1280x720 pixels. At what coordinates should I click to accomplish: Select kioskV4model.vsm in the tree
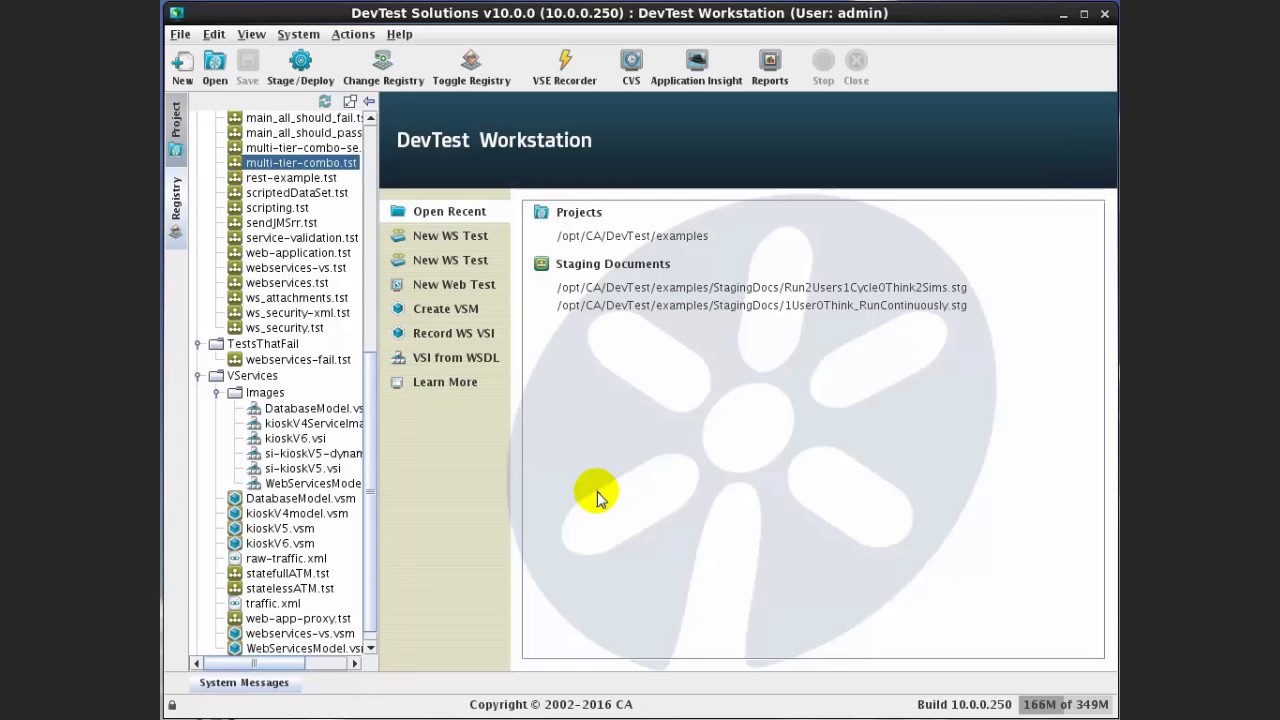tap(297, 513)
